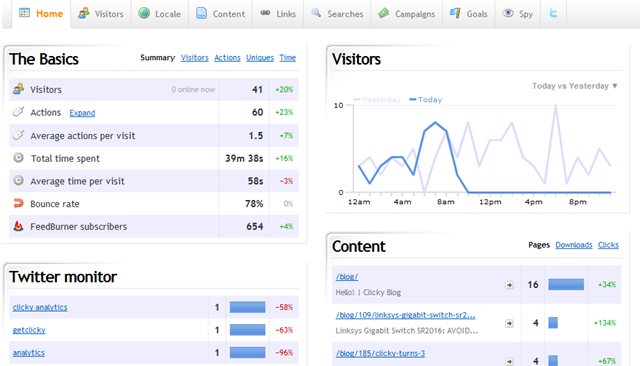Viewport: 640px width, 366px height.
Task: Open the getclicky Twitter search
Action: [29, 330]
